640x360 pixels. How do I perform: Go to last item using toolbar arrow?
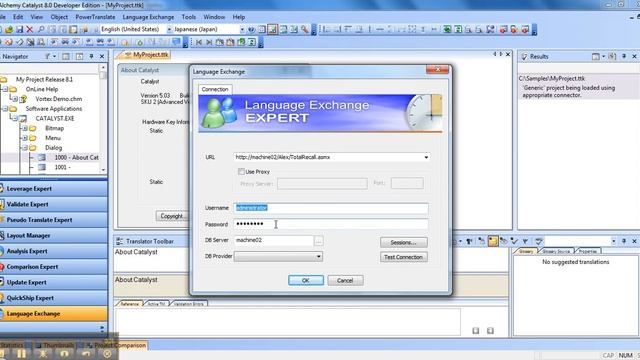[x=209, y=42]
